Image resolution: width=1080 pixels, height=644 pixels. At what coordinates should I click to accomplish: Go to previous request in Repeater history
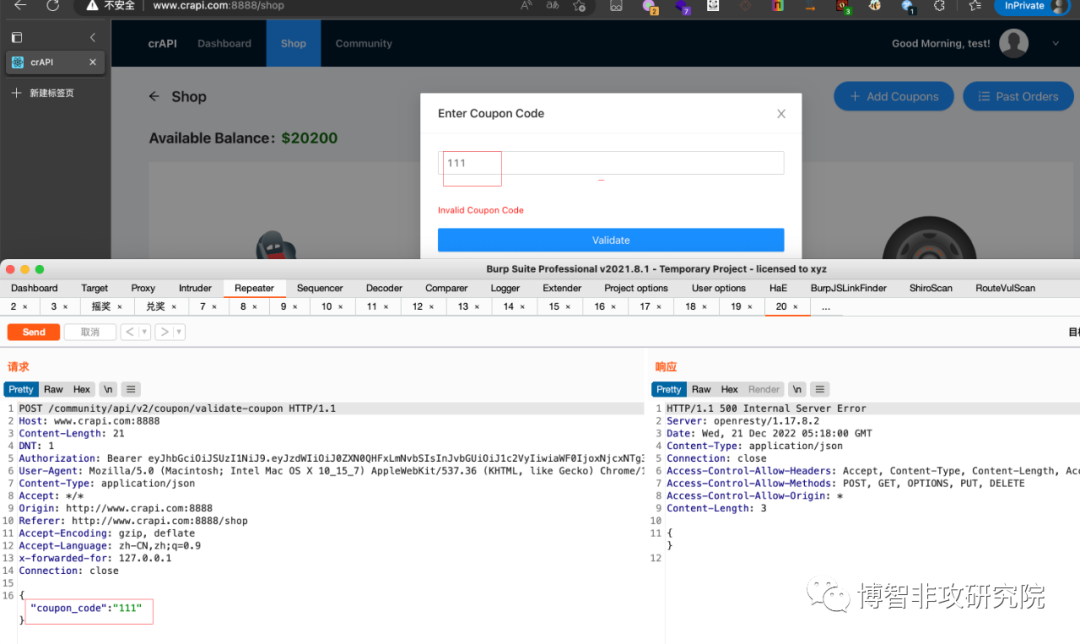click(129, 332)
